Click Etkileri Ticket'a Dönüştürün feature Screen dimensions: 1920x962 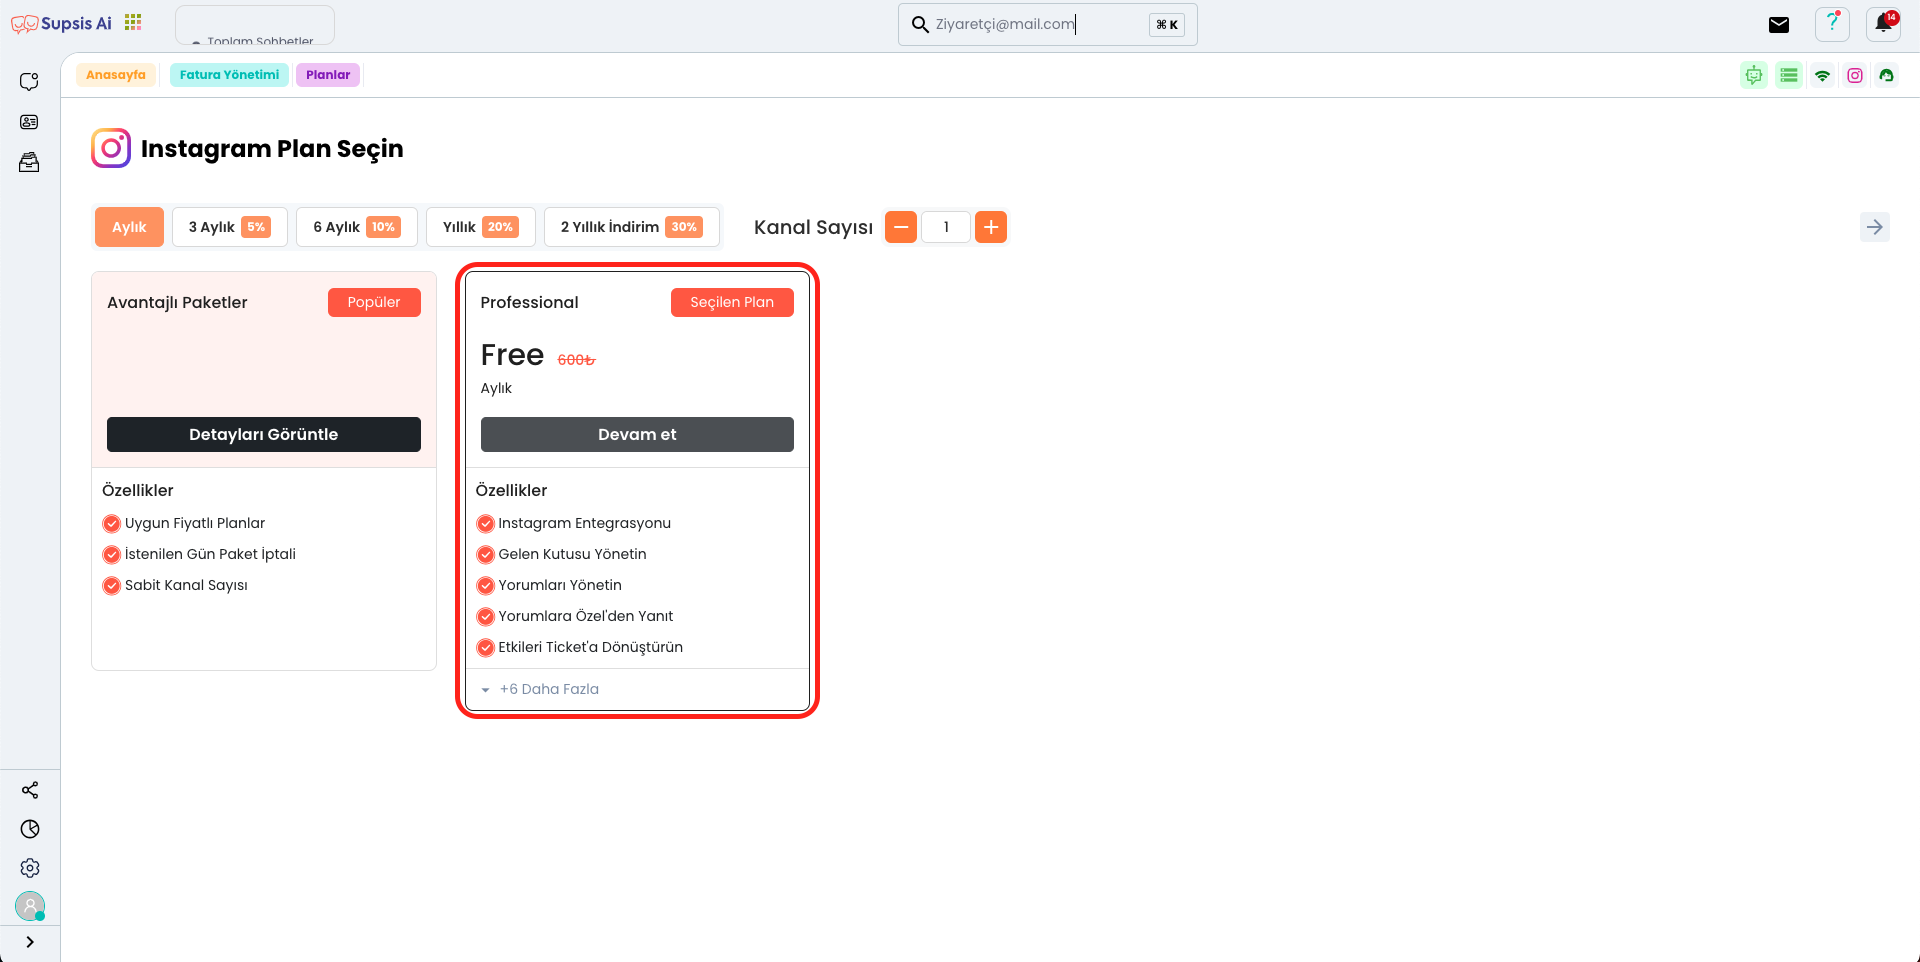[580, 647]
